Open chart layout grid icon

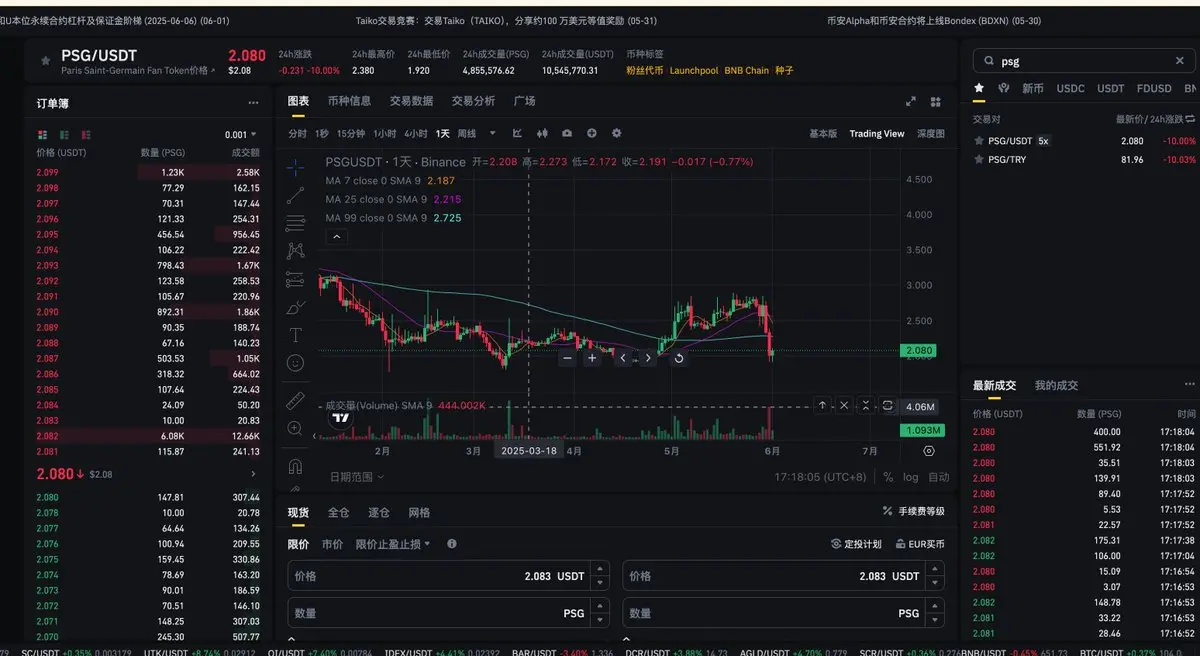pos(935,102)
